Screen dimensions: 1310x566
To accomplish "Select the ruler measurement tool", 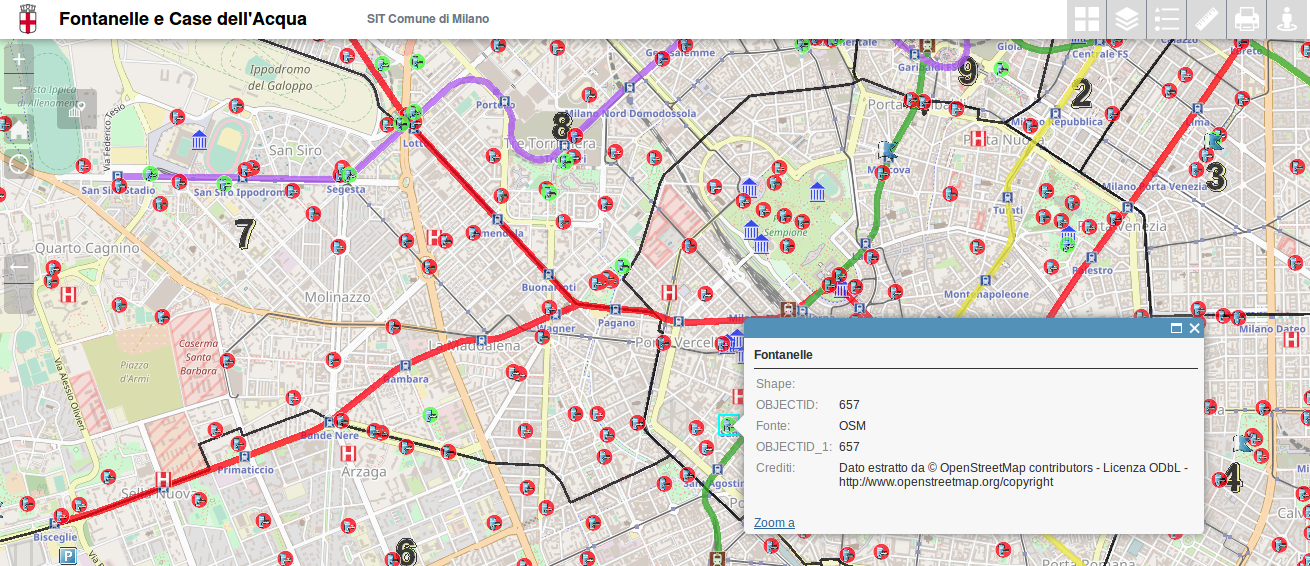I will click(1207, 19).
